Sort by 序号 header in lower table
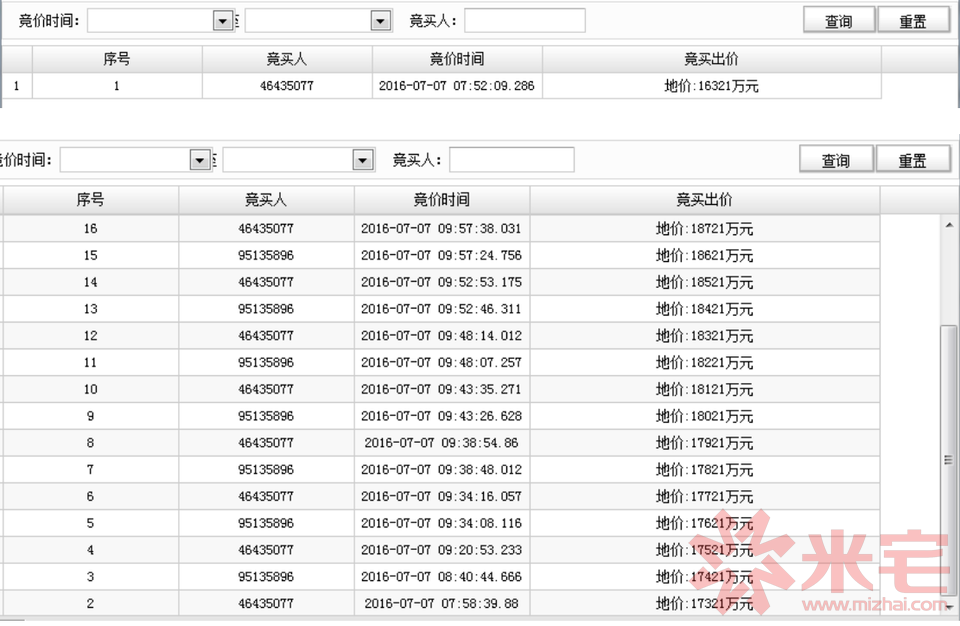The height and width of the screenshot is (626, 960). point(91,200)
